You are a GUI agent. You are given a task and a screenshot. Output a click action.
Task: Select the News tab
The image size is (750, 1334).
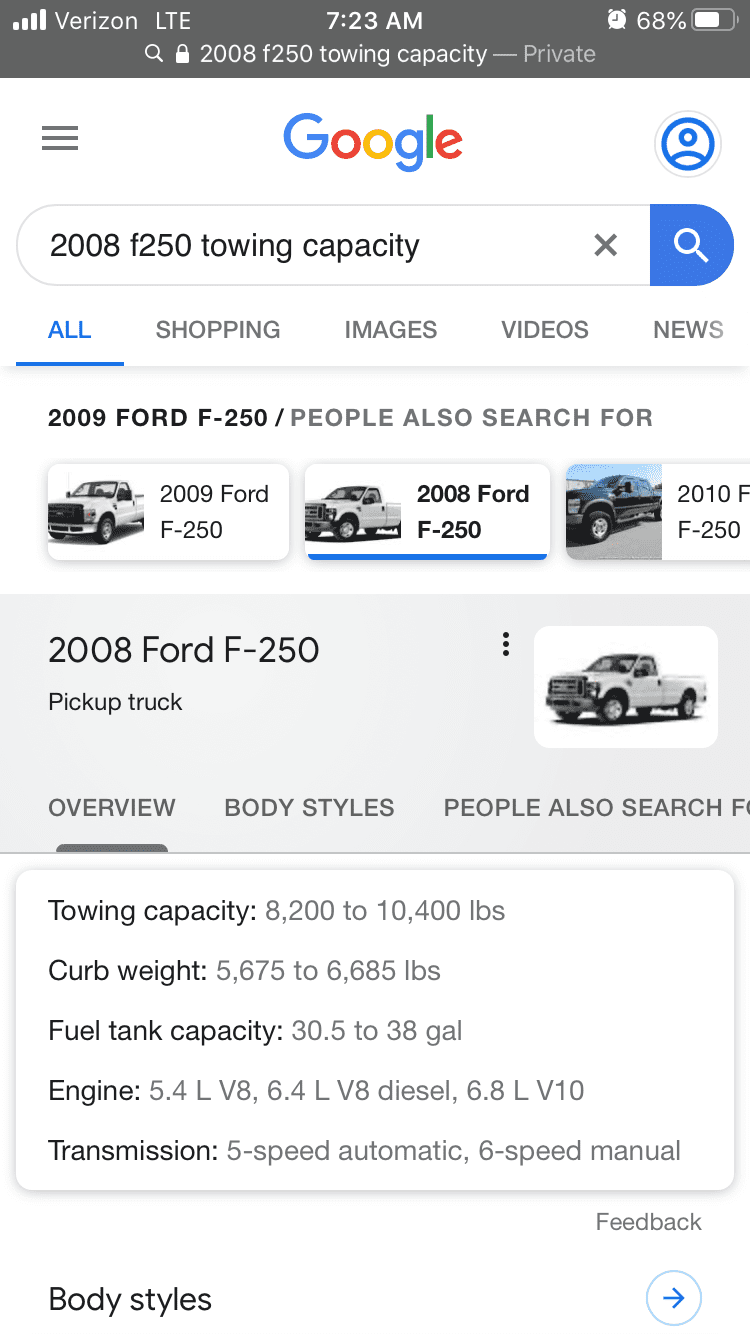tap(688, 330)
